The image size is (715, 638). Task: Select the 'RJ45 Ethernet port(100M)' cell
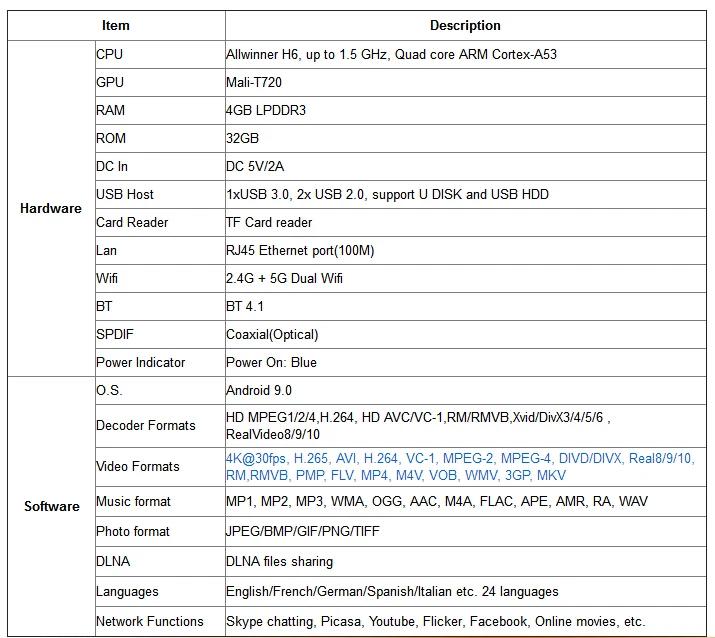click(300, 250)
